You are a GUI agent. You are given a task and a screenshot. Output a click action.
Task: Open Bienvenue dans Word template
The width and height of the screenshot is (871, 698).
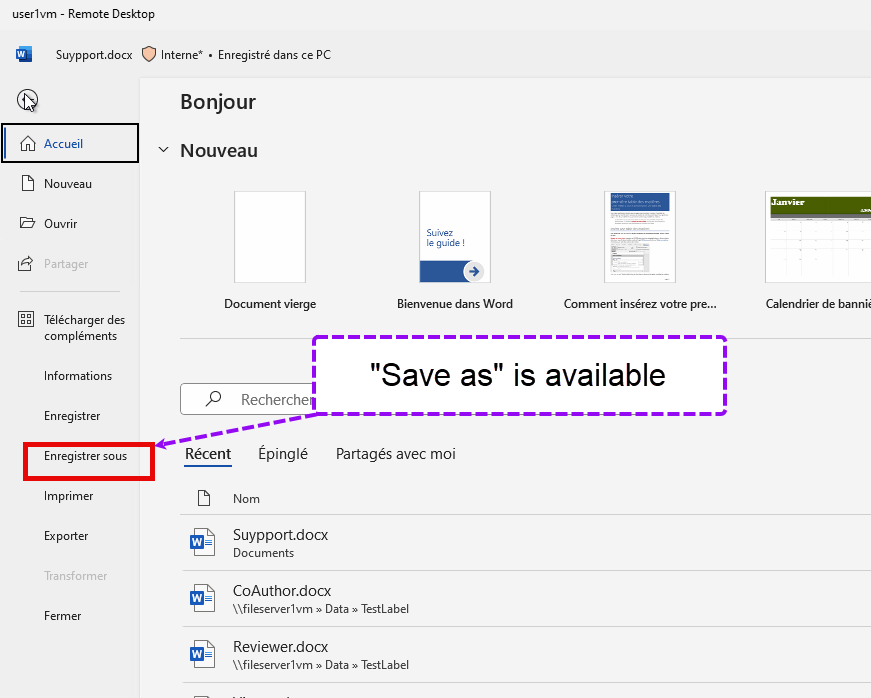point(455,251)
